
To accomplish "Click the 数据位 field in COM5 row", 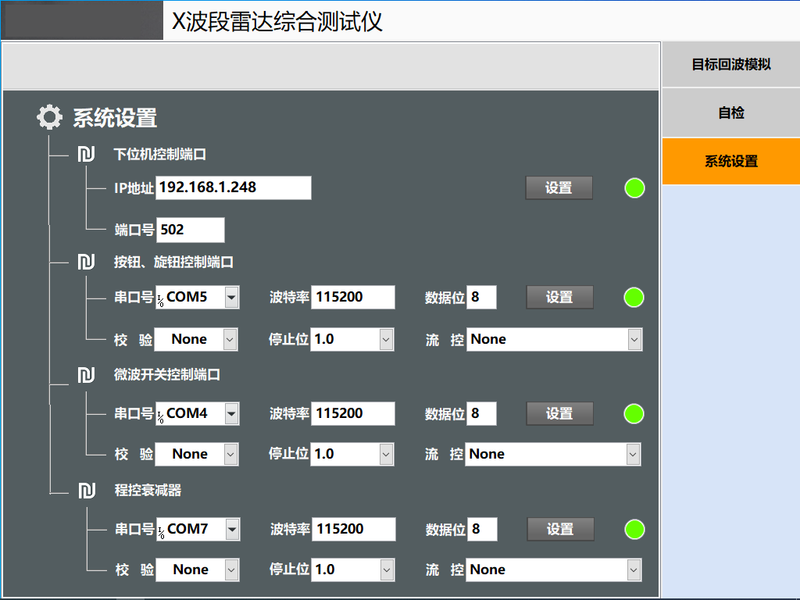I will click(481, 297).
